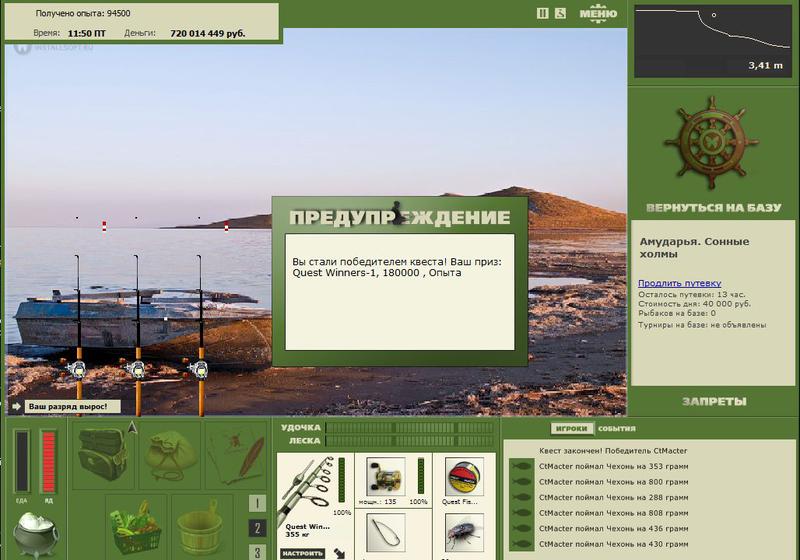
Task: Click the quest prize message in warning dialog
Action: pos(397,267)
